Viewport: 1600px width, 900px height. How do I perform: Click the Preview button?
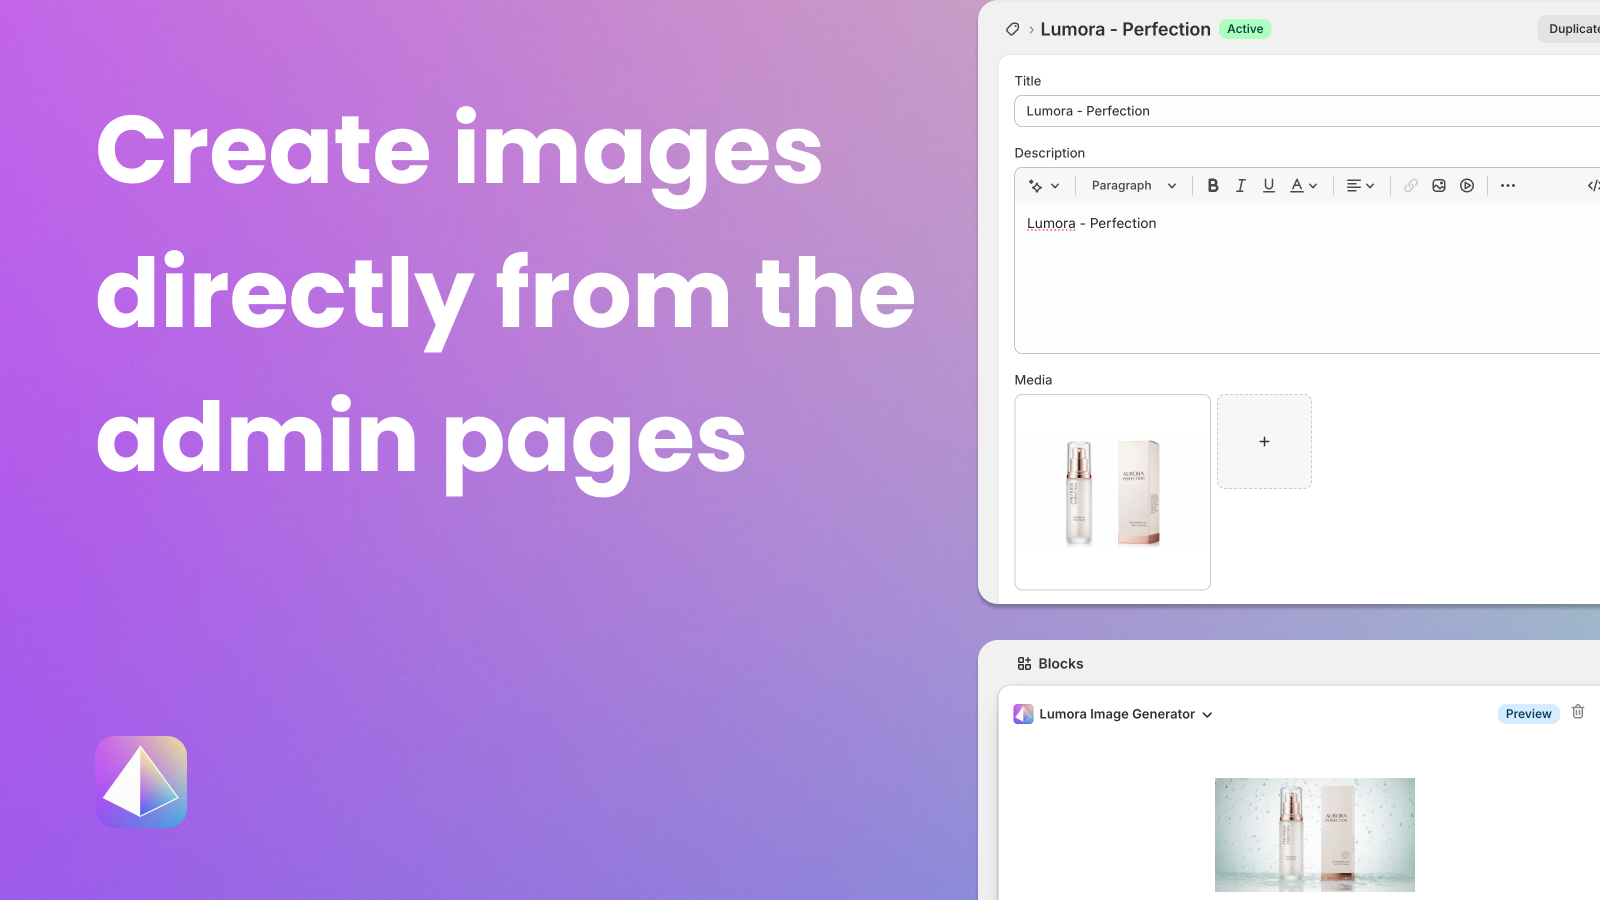[x=1528, y=713]
